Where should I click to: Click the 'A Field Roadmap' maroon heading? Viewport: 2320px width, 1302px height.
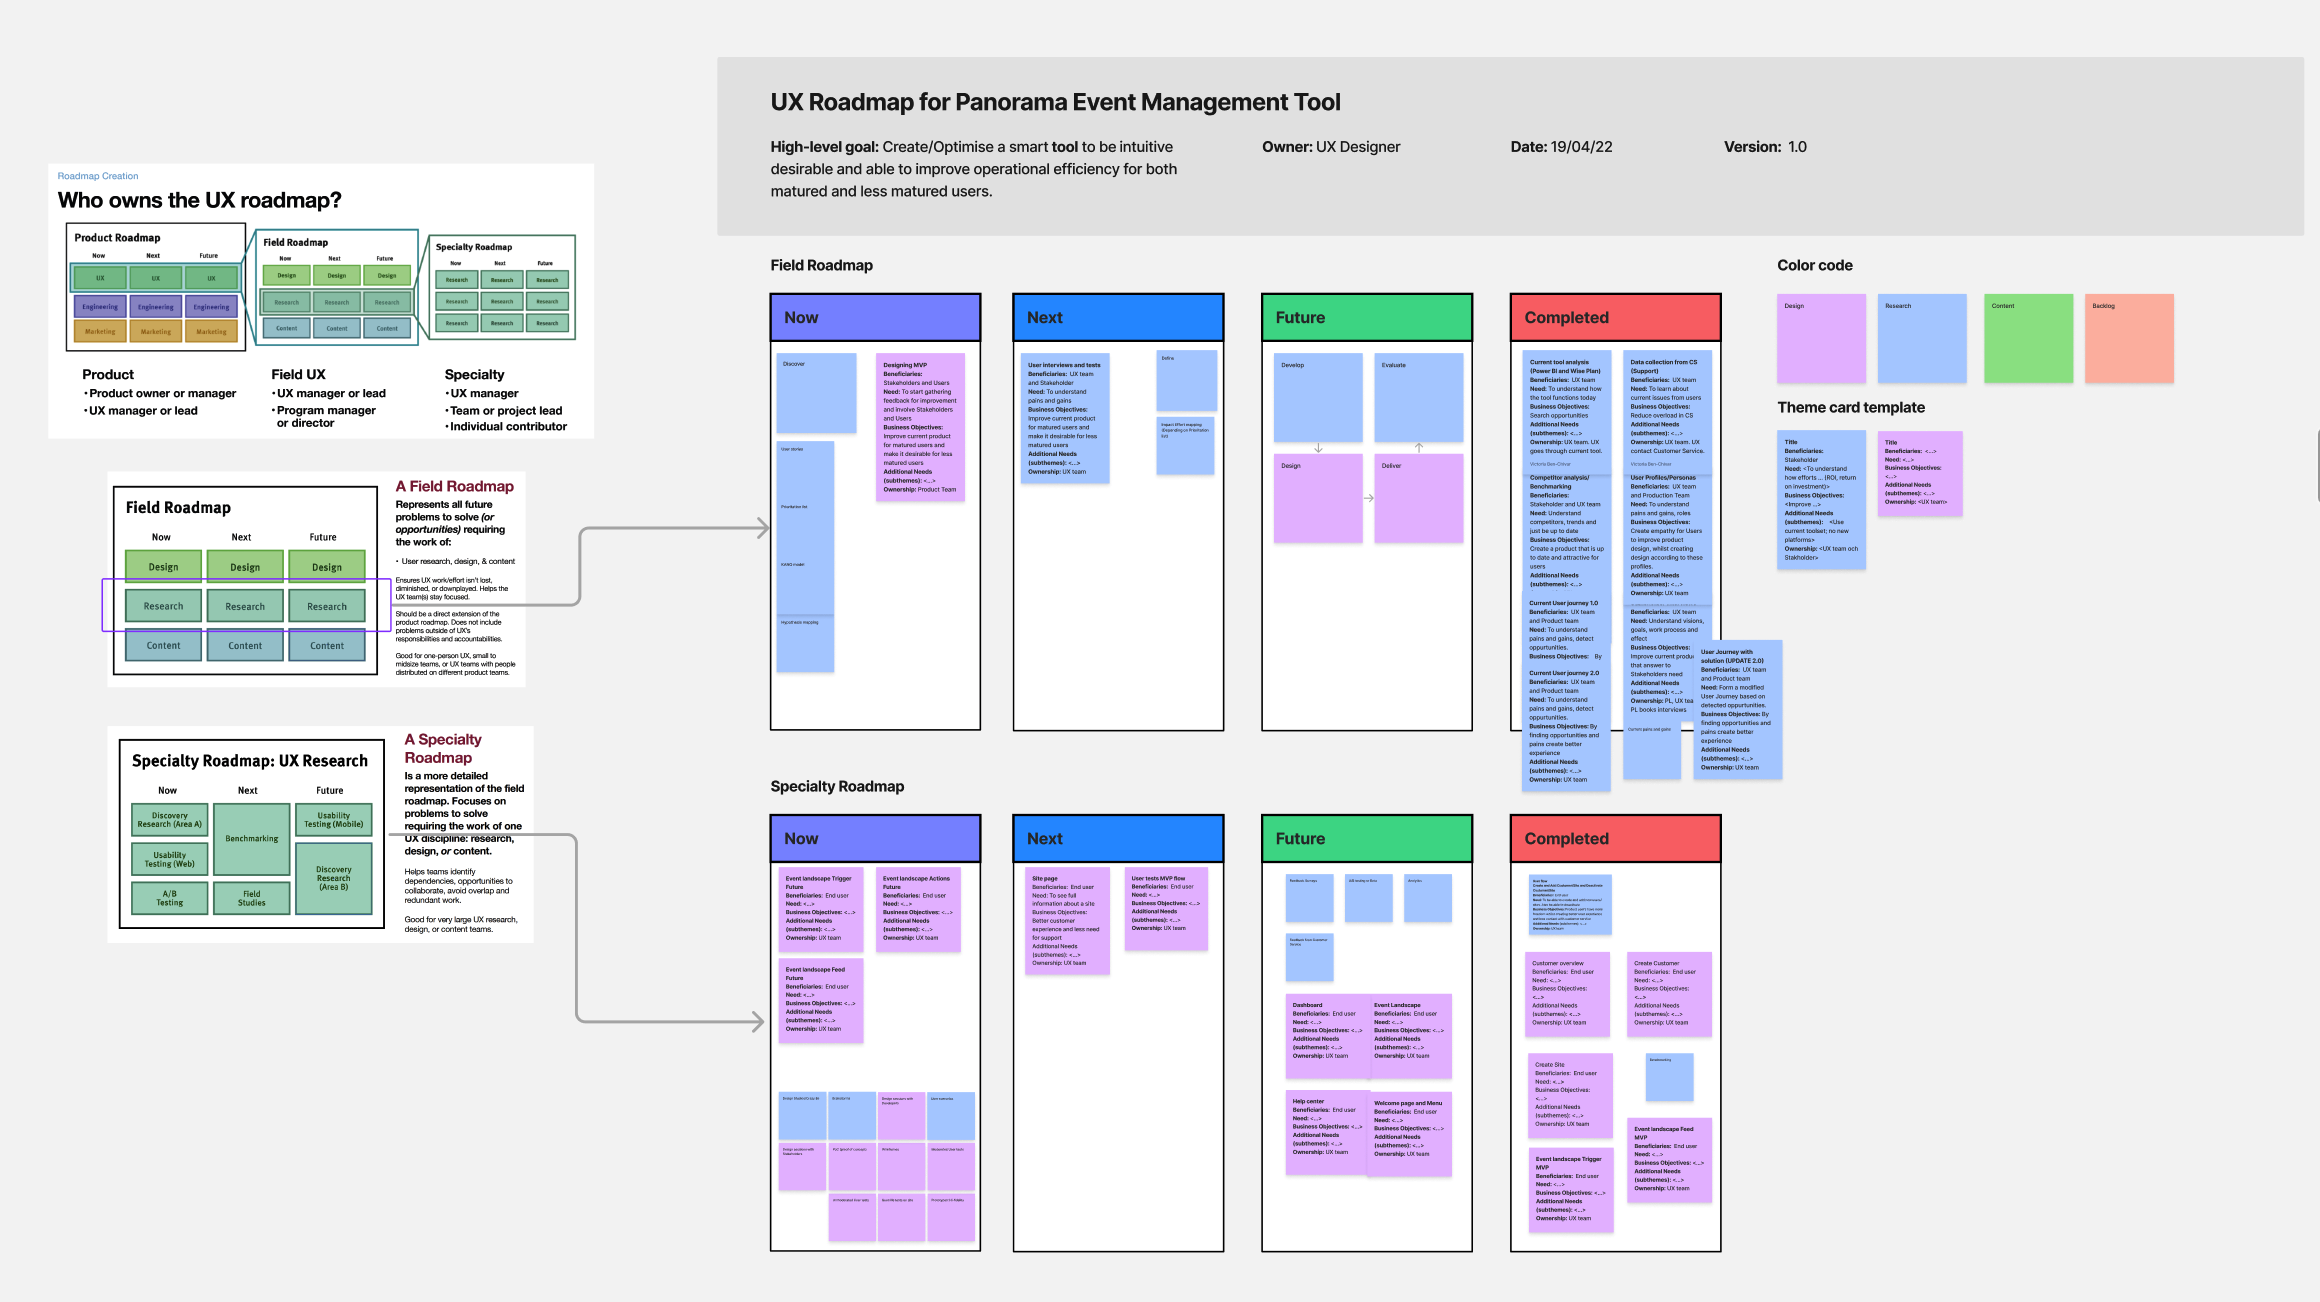point(454,486)
